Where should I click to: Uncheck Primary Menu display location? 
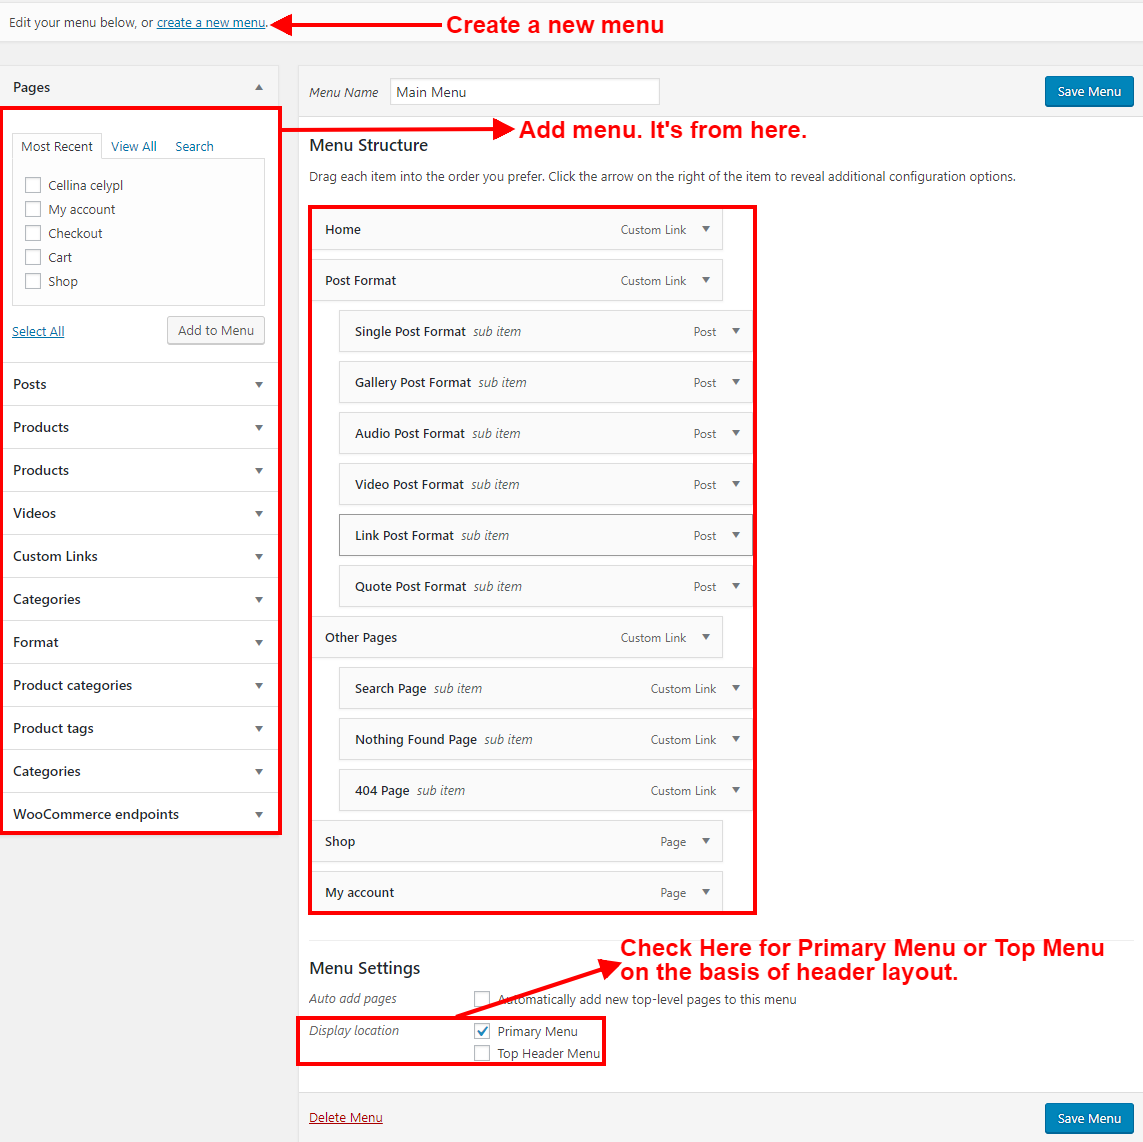[x=482, y=1031]
